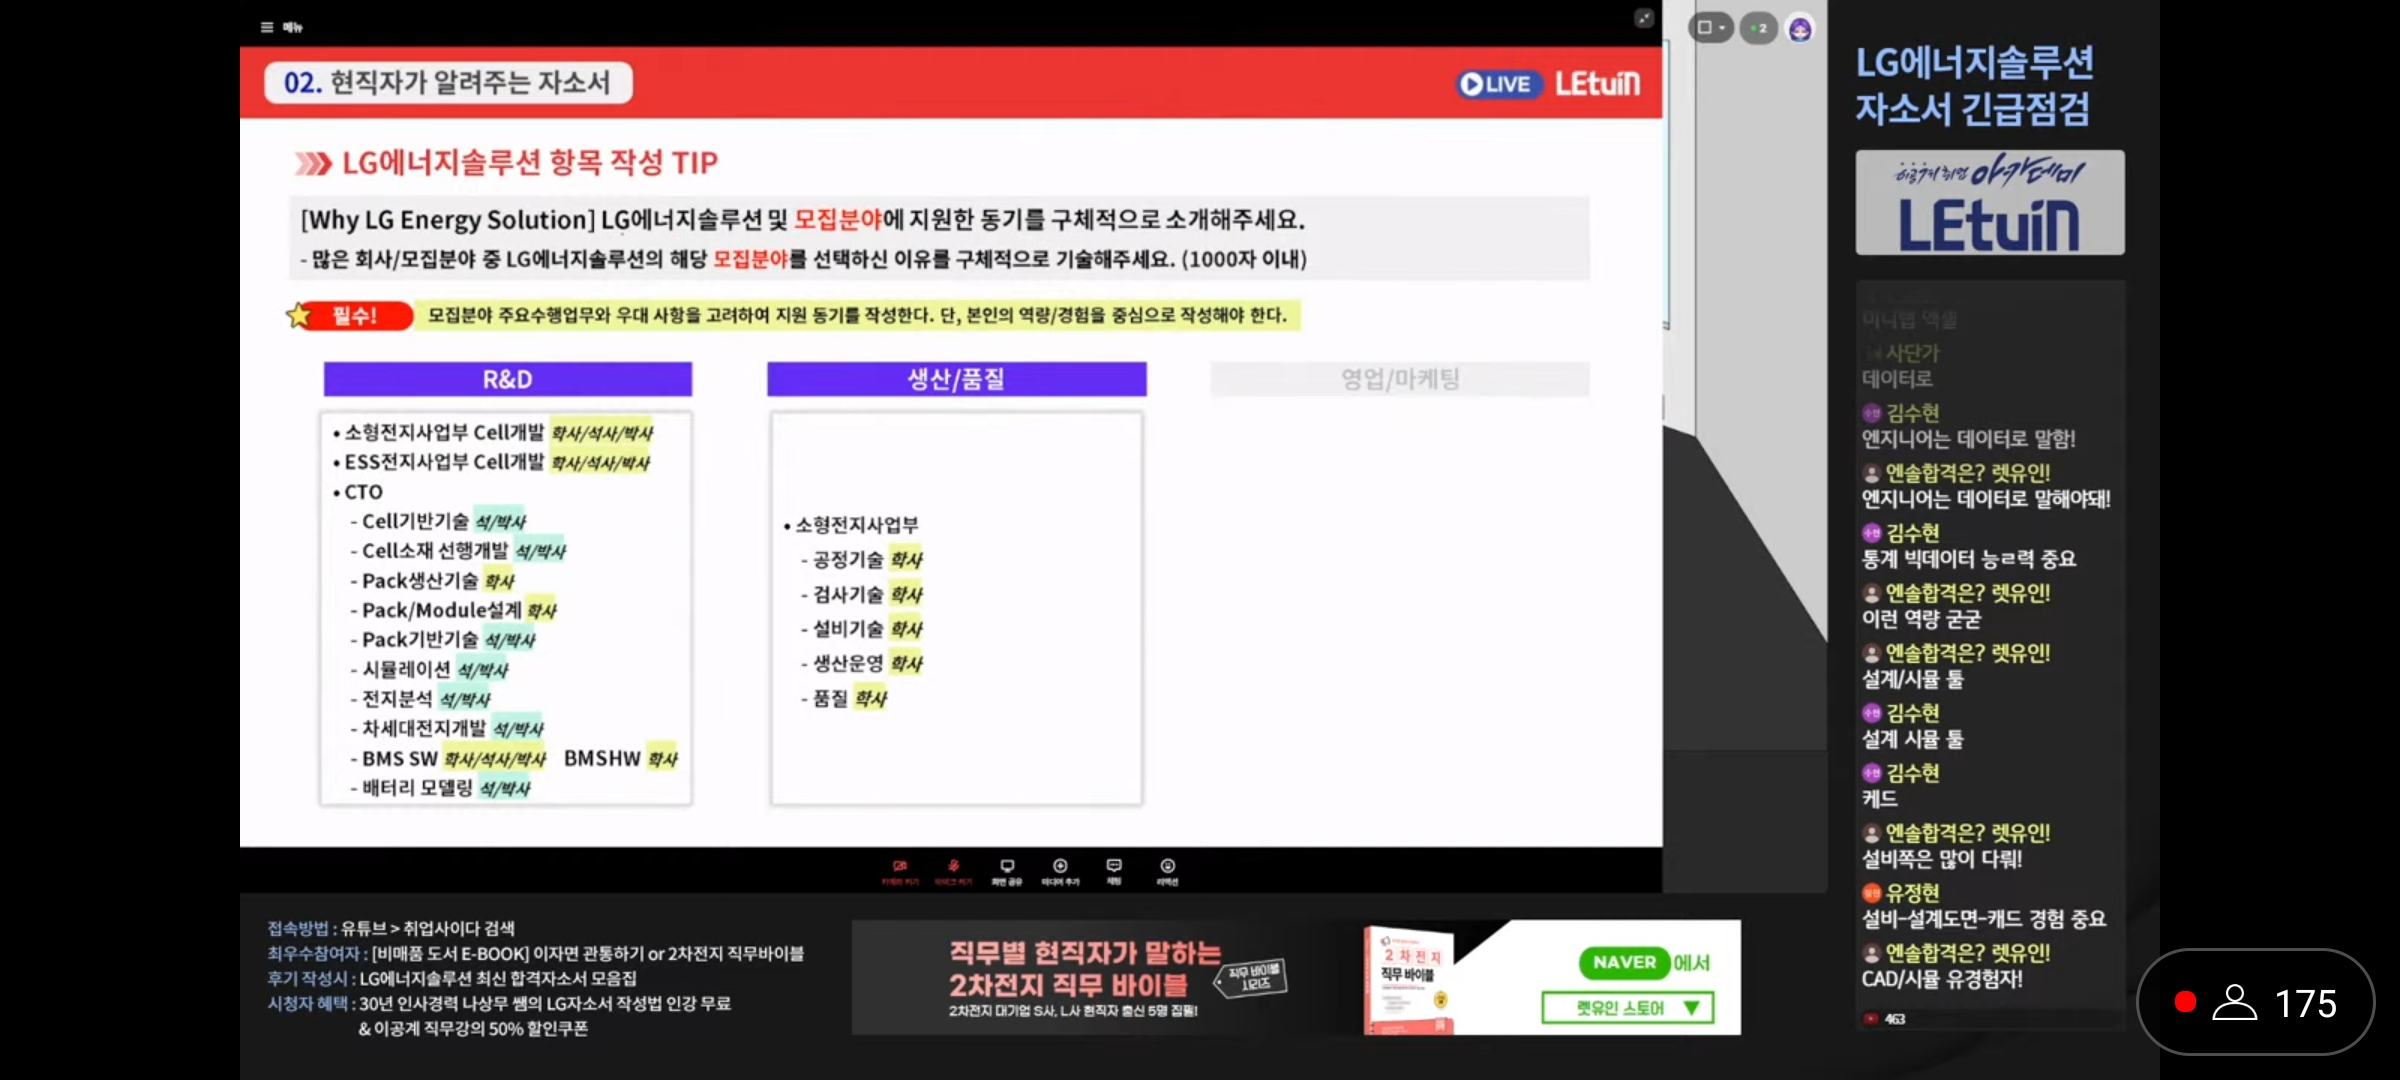Click the OLIVE badge in slide header
This screenshot has height=1080, width=2400.
click(1497, 84)
